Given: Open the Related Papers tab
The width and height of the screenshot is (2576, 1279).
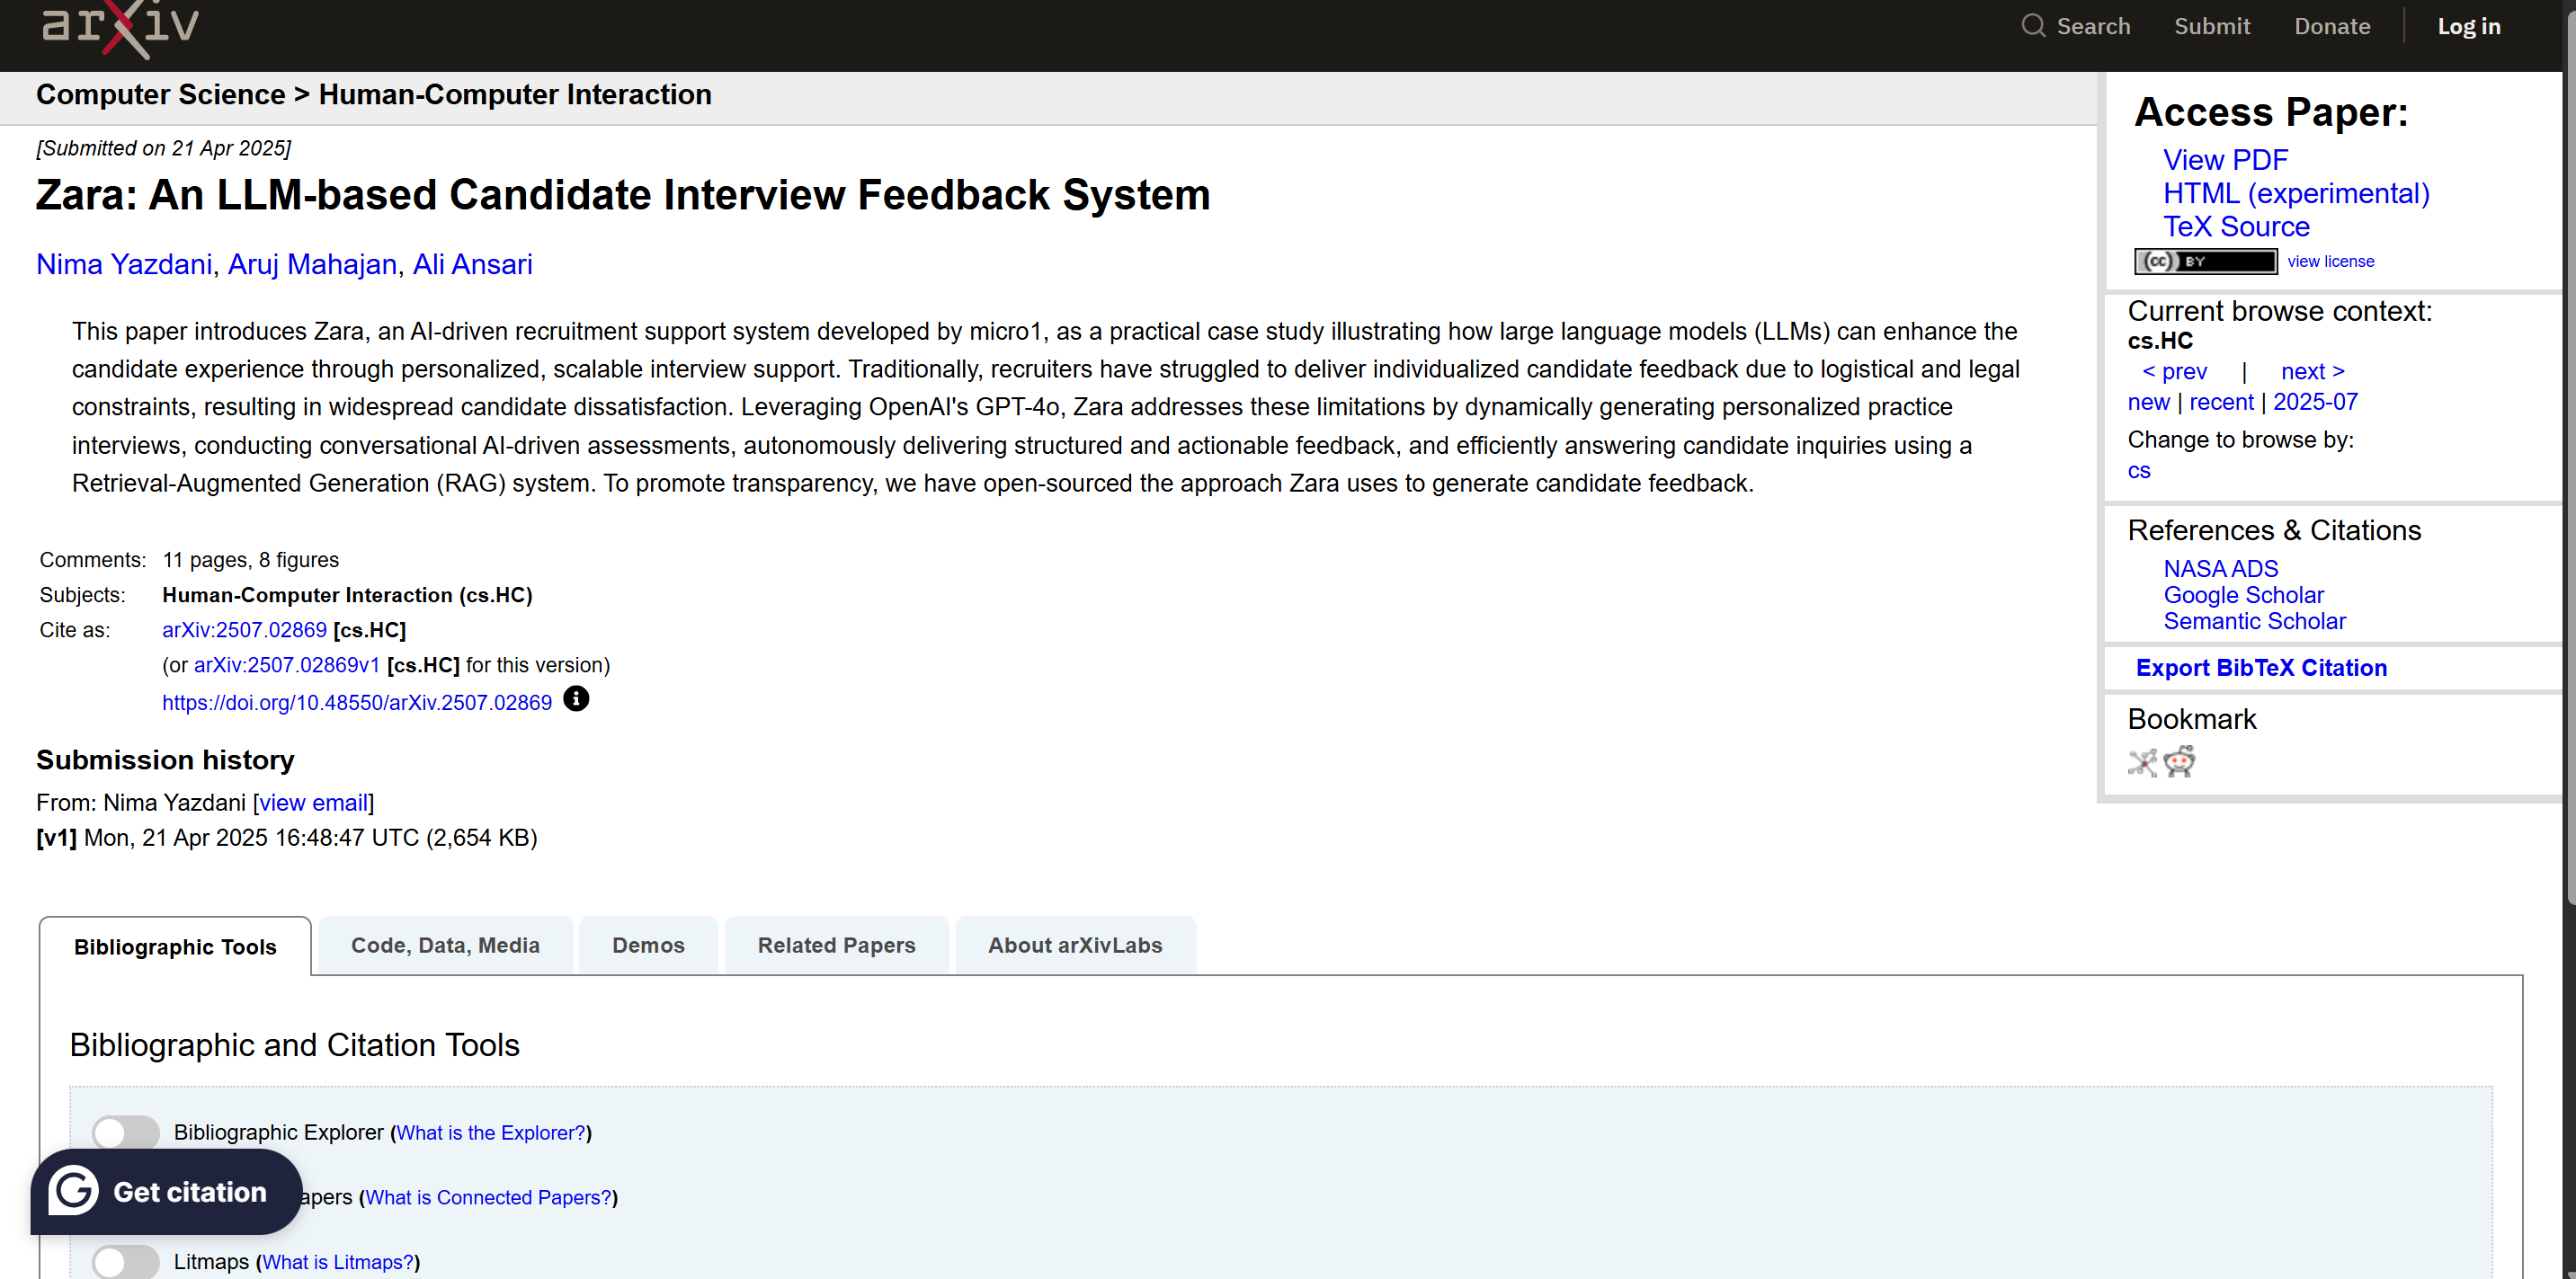Looking at the screenshot, I should pyautogui.click(x=836, y=945).
